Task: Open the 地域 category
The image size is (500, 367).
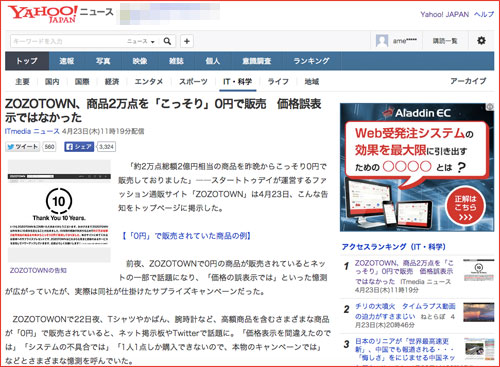Action: 312,82
